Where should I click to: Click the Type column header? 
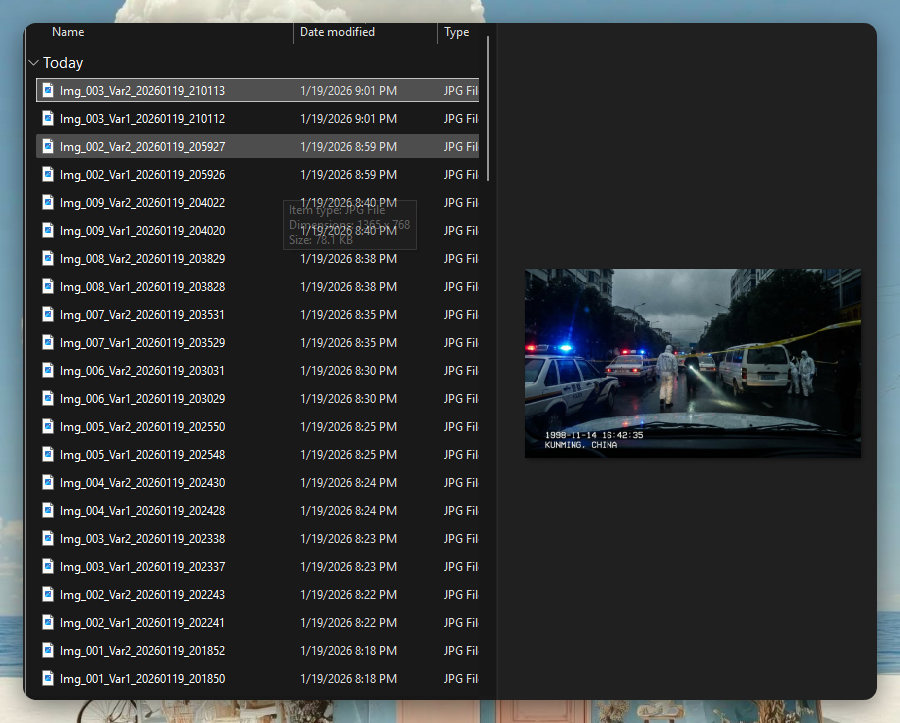coord(457,32)
